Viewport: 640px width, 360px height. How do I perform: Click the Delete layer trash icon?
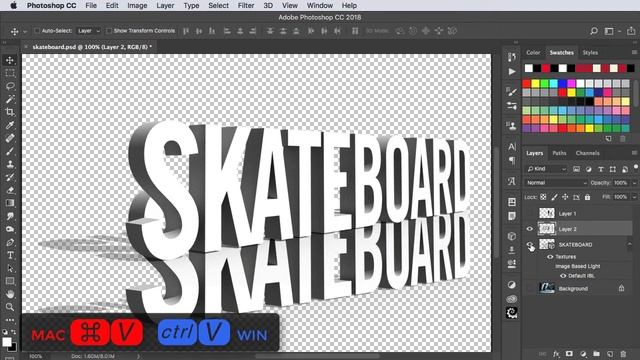623,354
